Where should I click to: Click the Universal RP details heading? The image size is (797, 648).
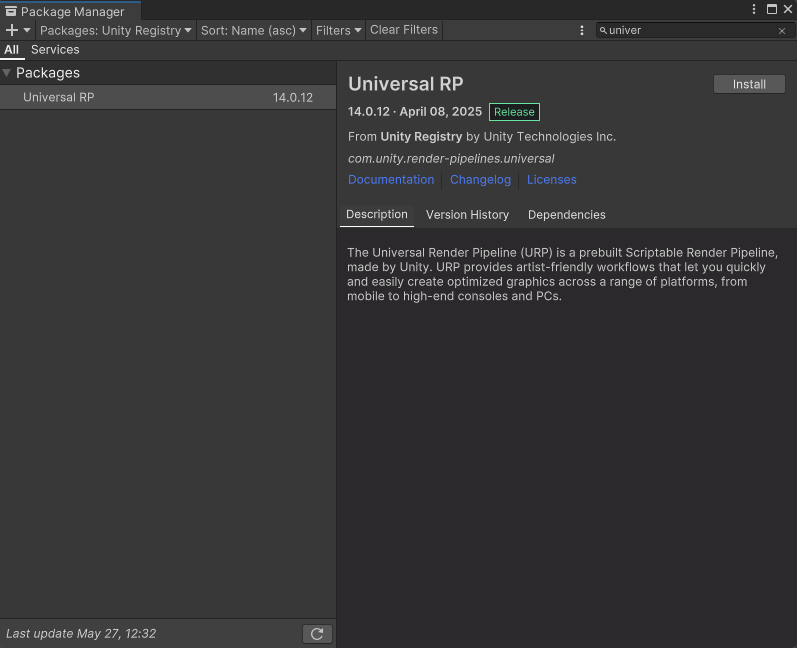click(406, 84)
